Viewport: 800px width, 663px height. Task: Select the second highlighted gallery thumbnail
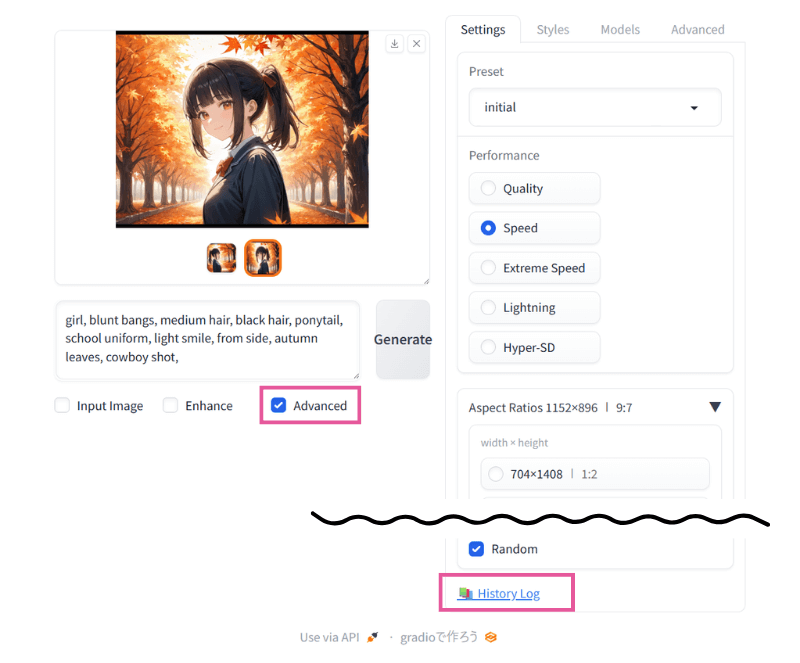(x=263, y=258)
